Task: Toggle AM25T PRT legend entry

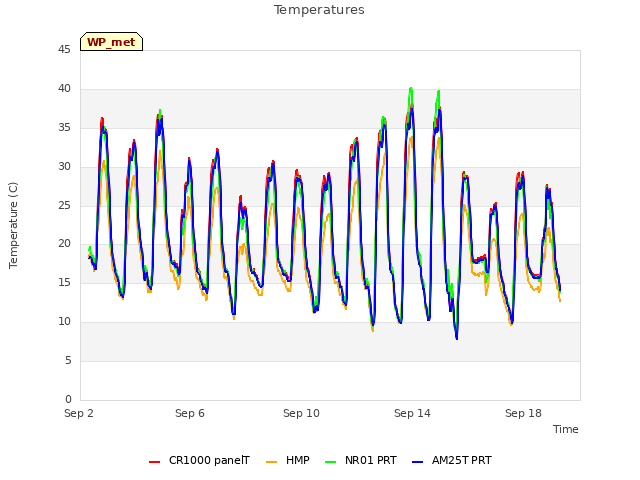Action: pyautogui.click(x=452, y=460)
